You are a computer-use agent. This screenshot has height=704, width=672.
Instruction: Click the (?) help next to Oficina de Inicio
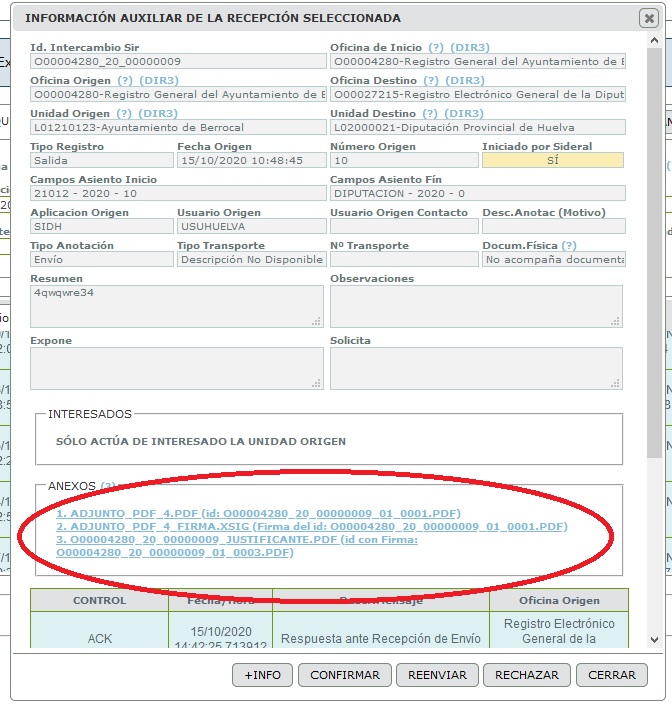coord(435,47)
